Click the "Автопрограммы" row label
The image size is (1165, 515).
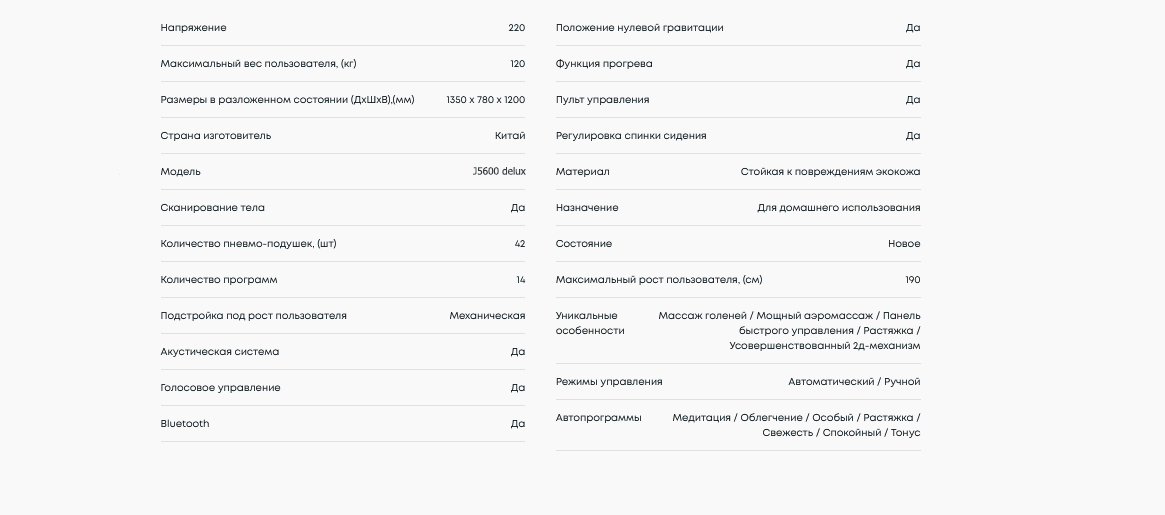pyautogui.click(x=598, y=418)
